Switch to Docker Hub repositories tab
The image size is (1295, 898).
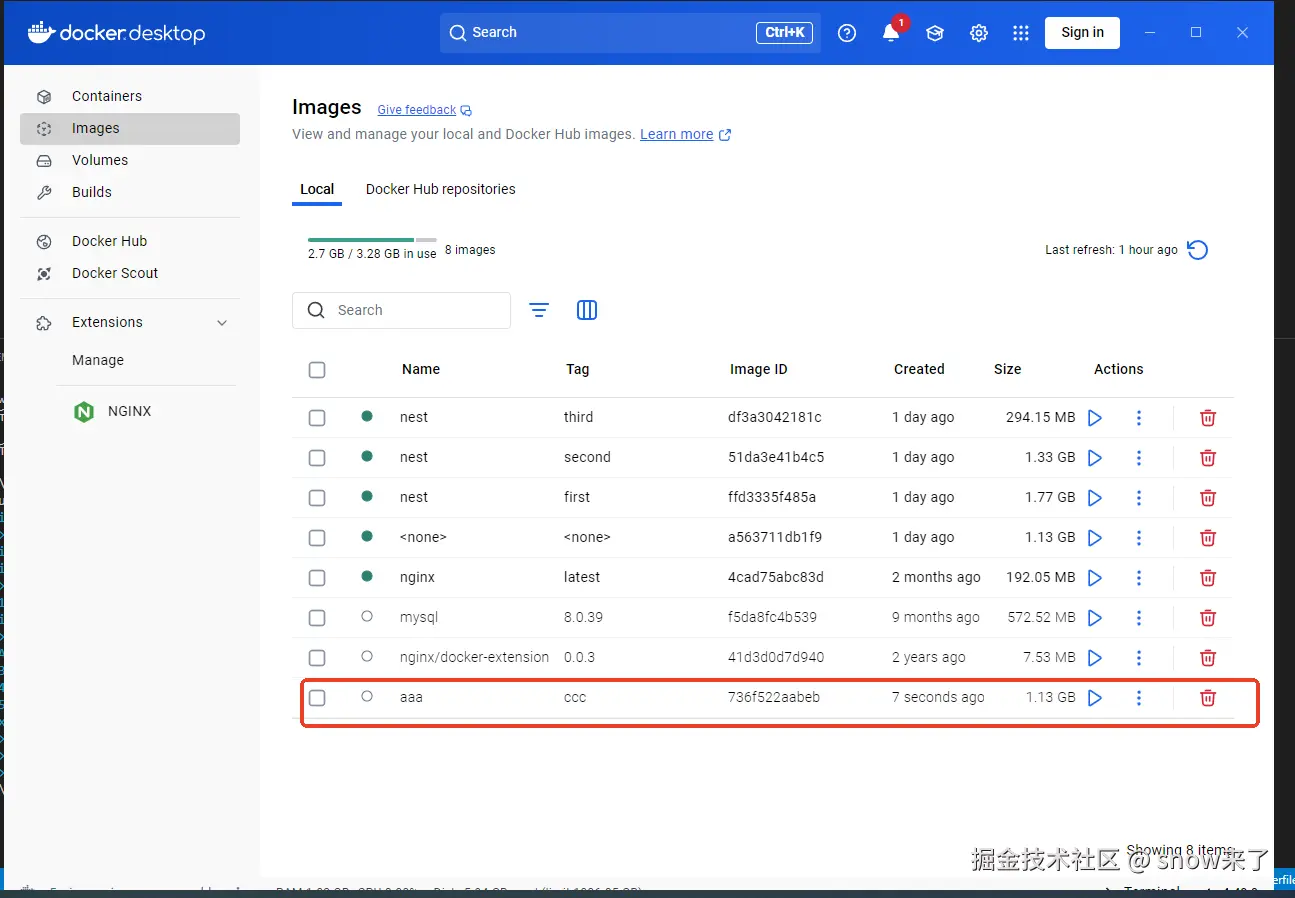click(x=441, y=189)
